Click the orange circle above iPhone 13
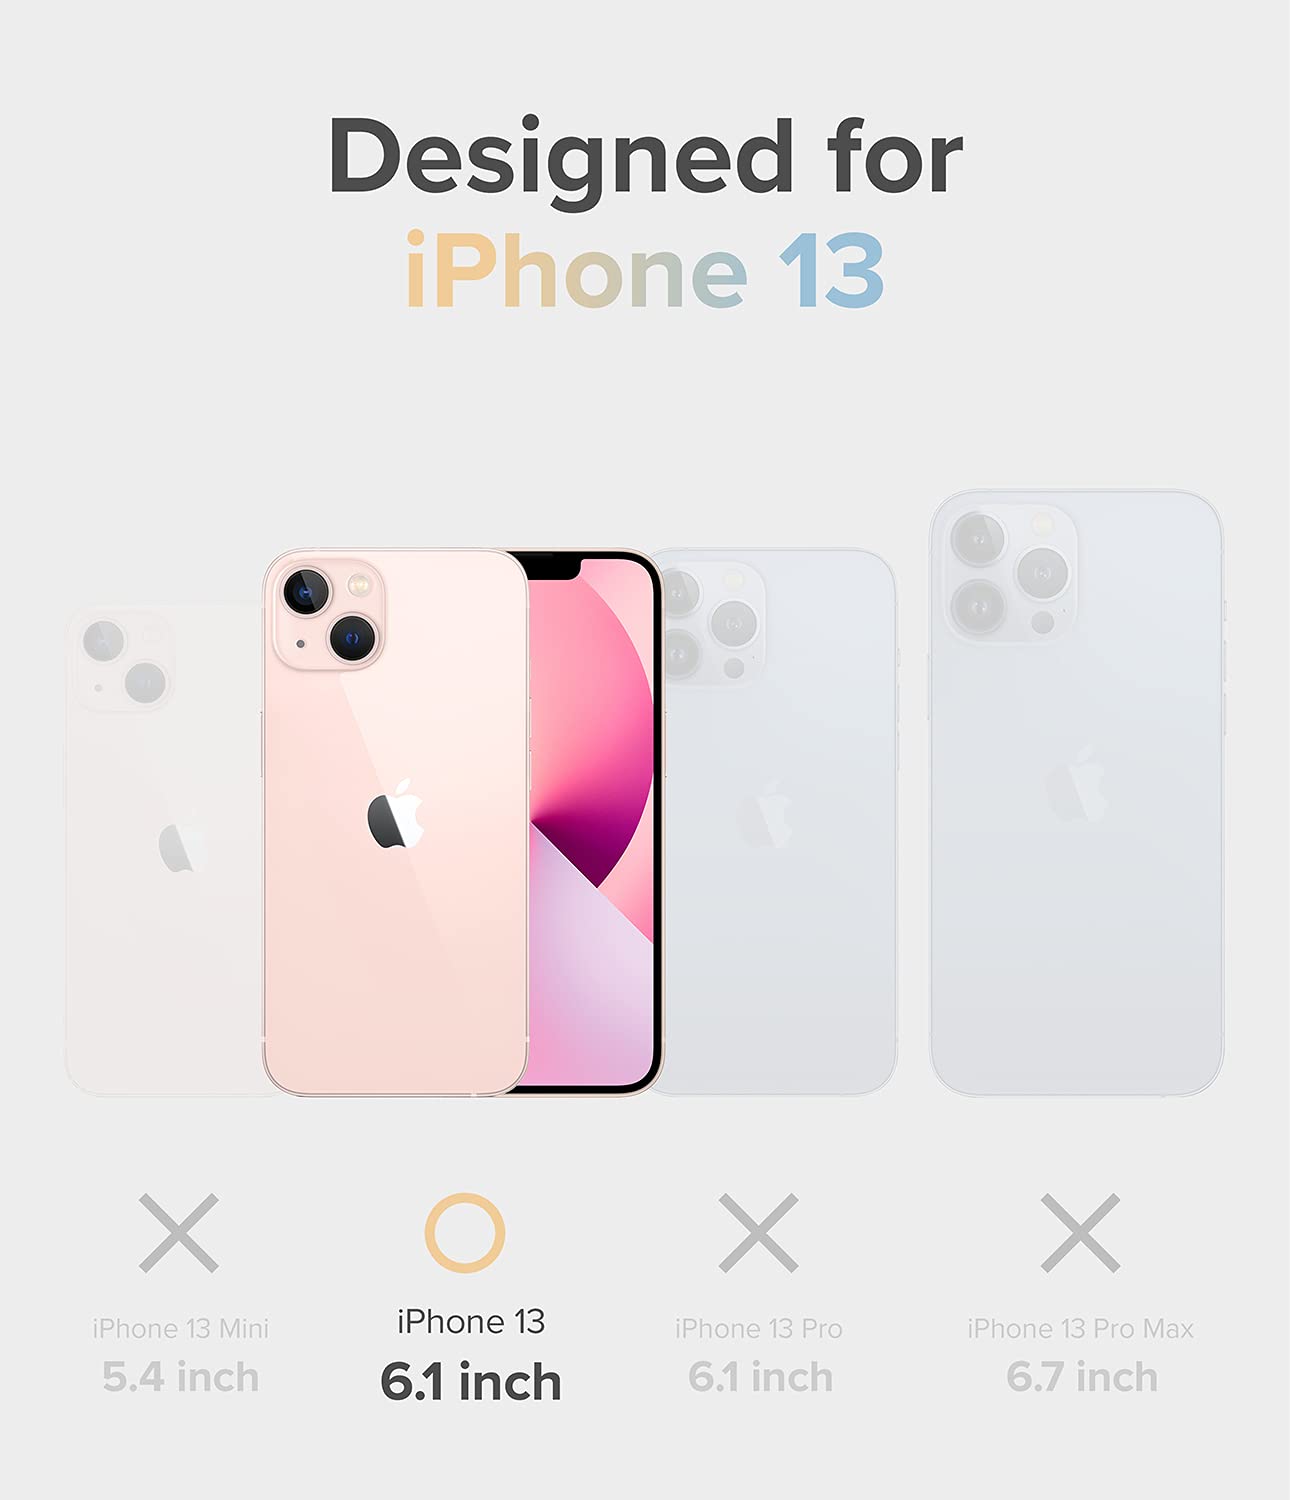 click(x=465, y=1233)
